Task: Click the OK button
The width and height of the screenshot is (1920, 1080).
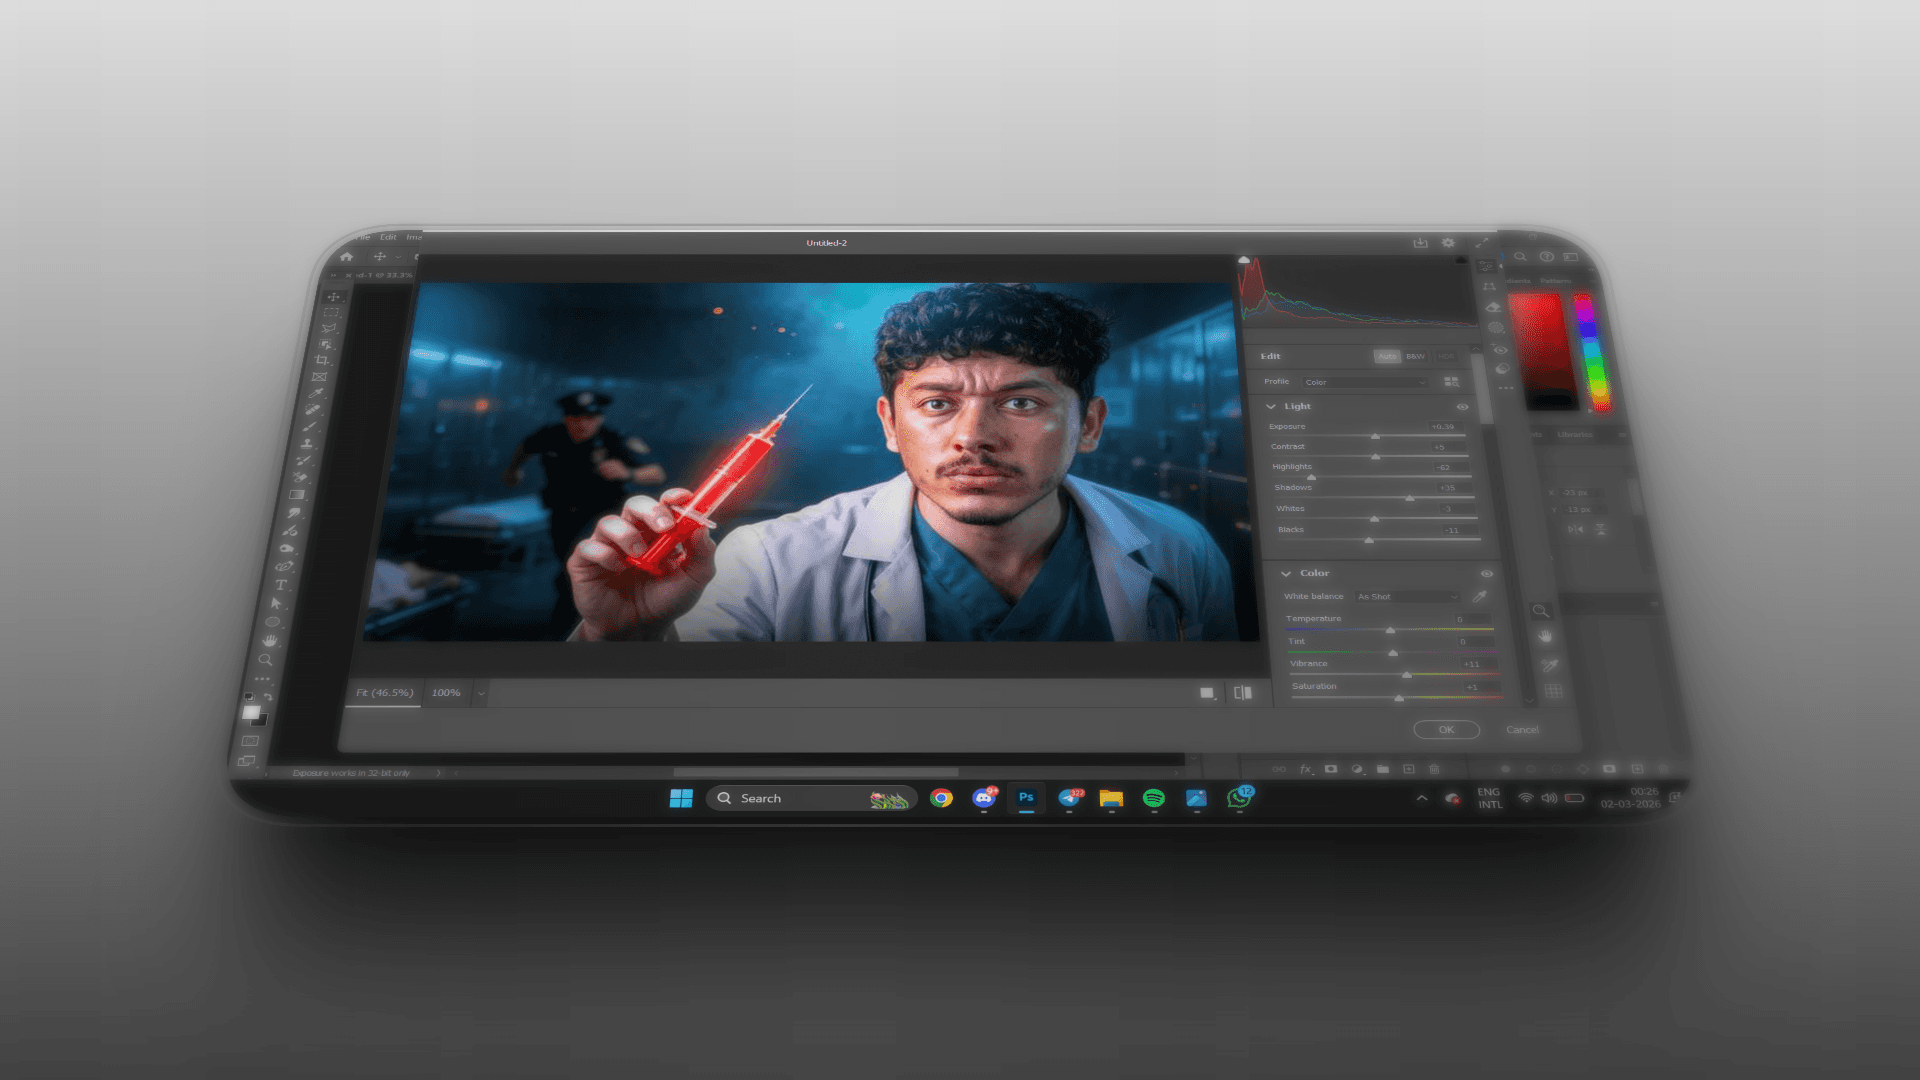Action: click(x=1446, y=730)
